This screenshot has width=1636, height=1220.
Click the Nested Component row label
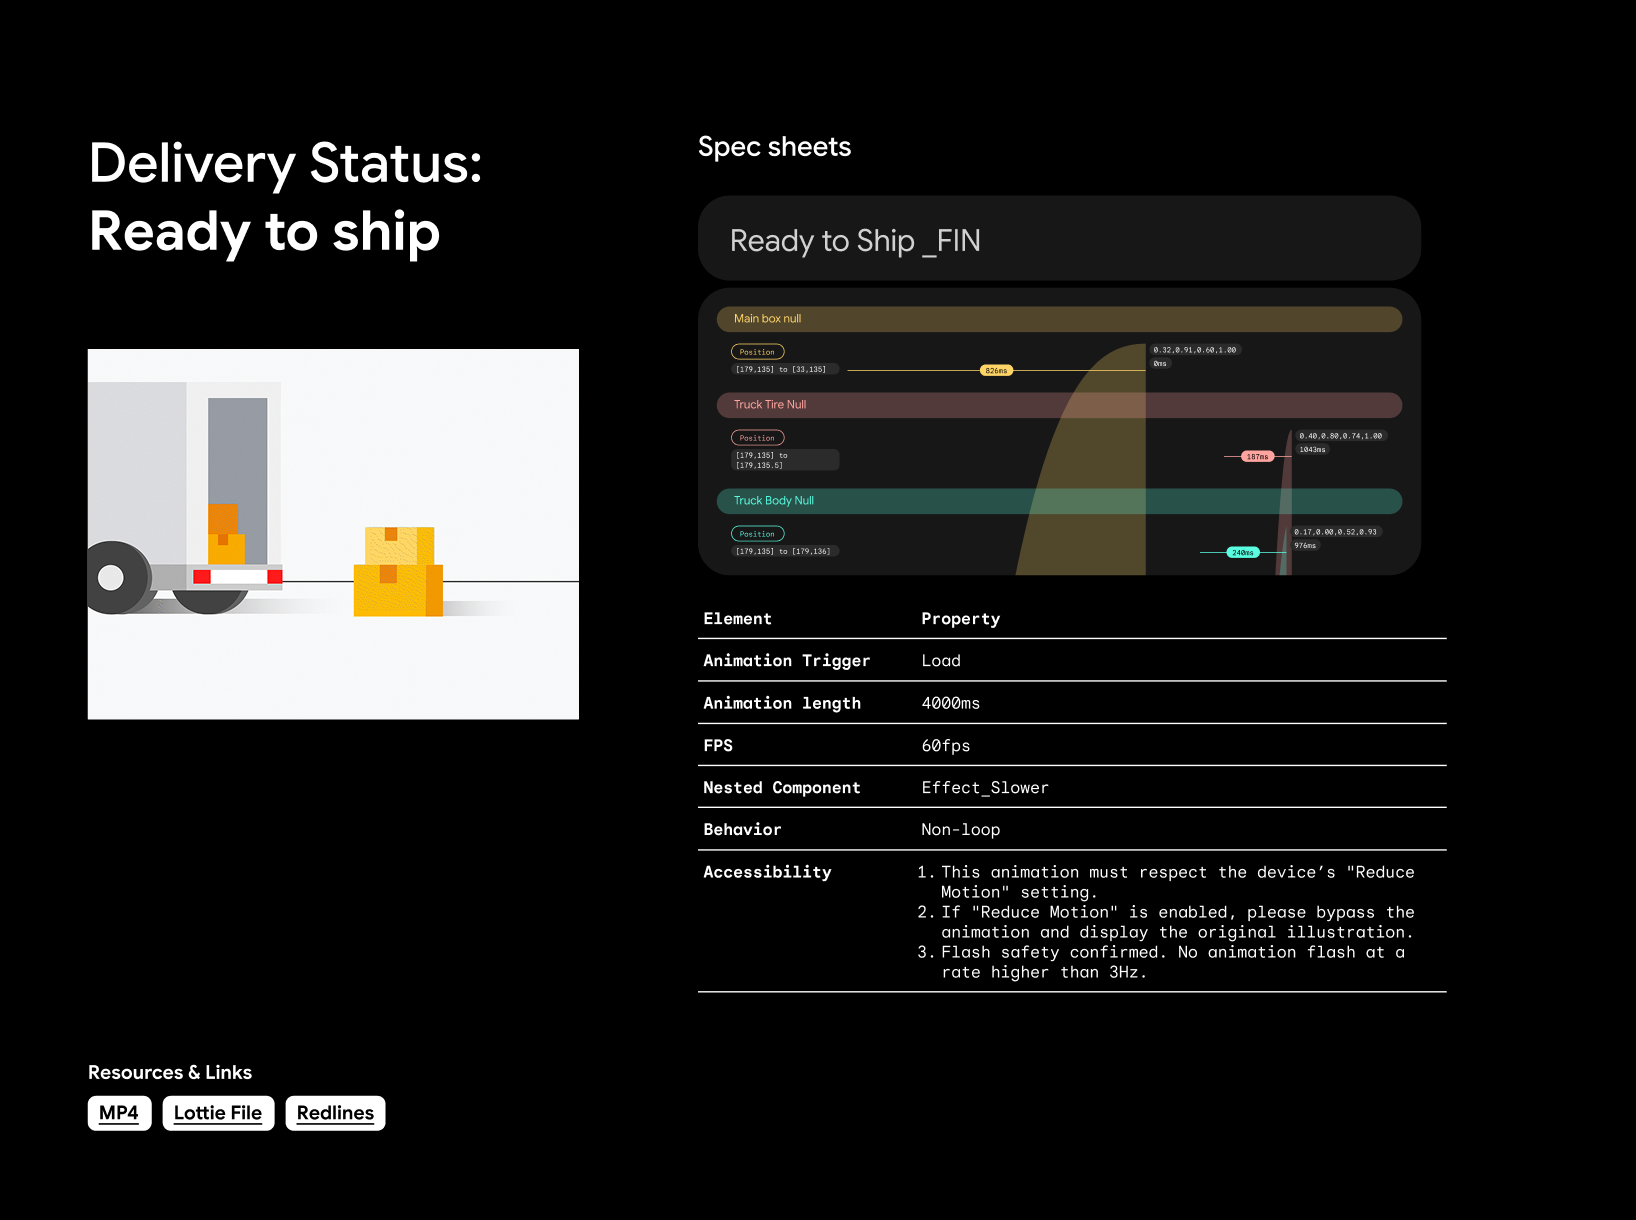[x=781, y=788]
